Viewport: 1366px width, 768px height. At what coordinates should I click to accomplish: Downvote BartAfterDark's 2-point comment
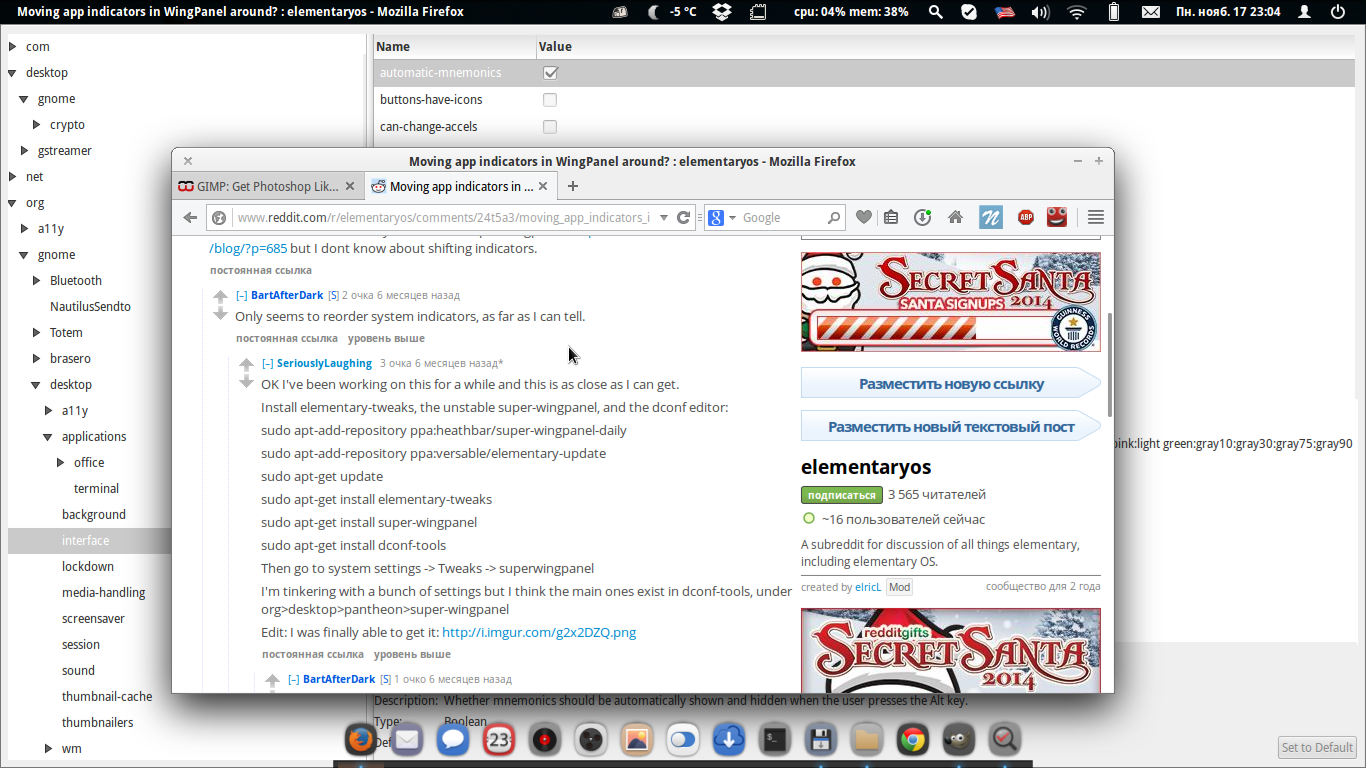coord(220,315)
